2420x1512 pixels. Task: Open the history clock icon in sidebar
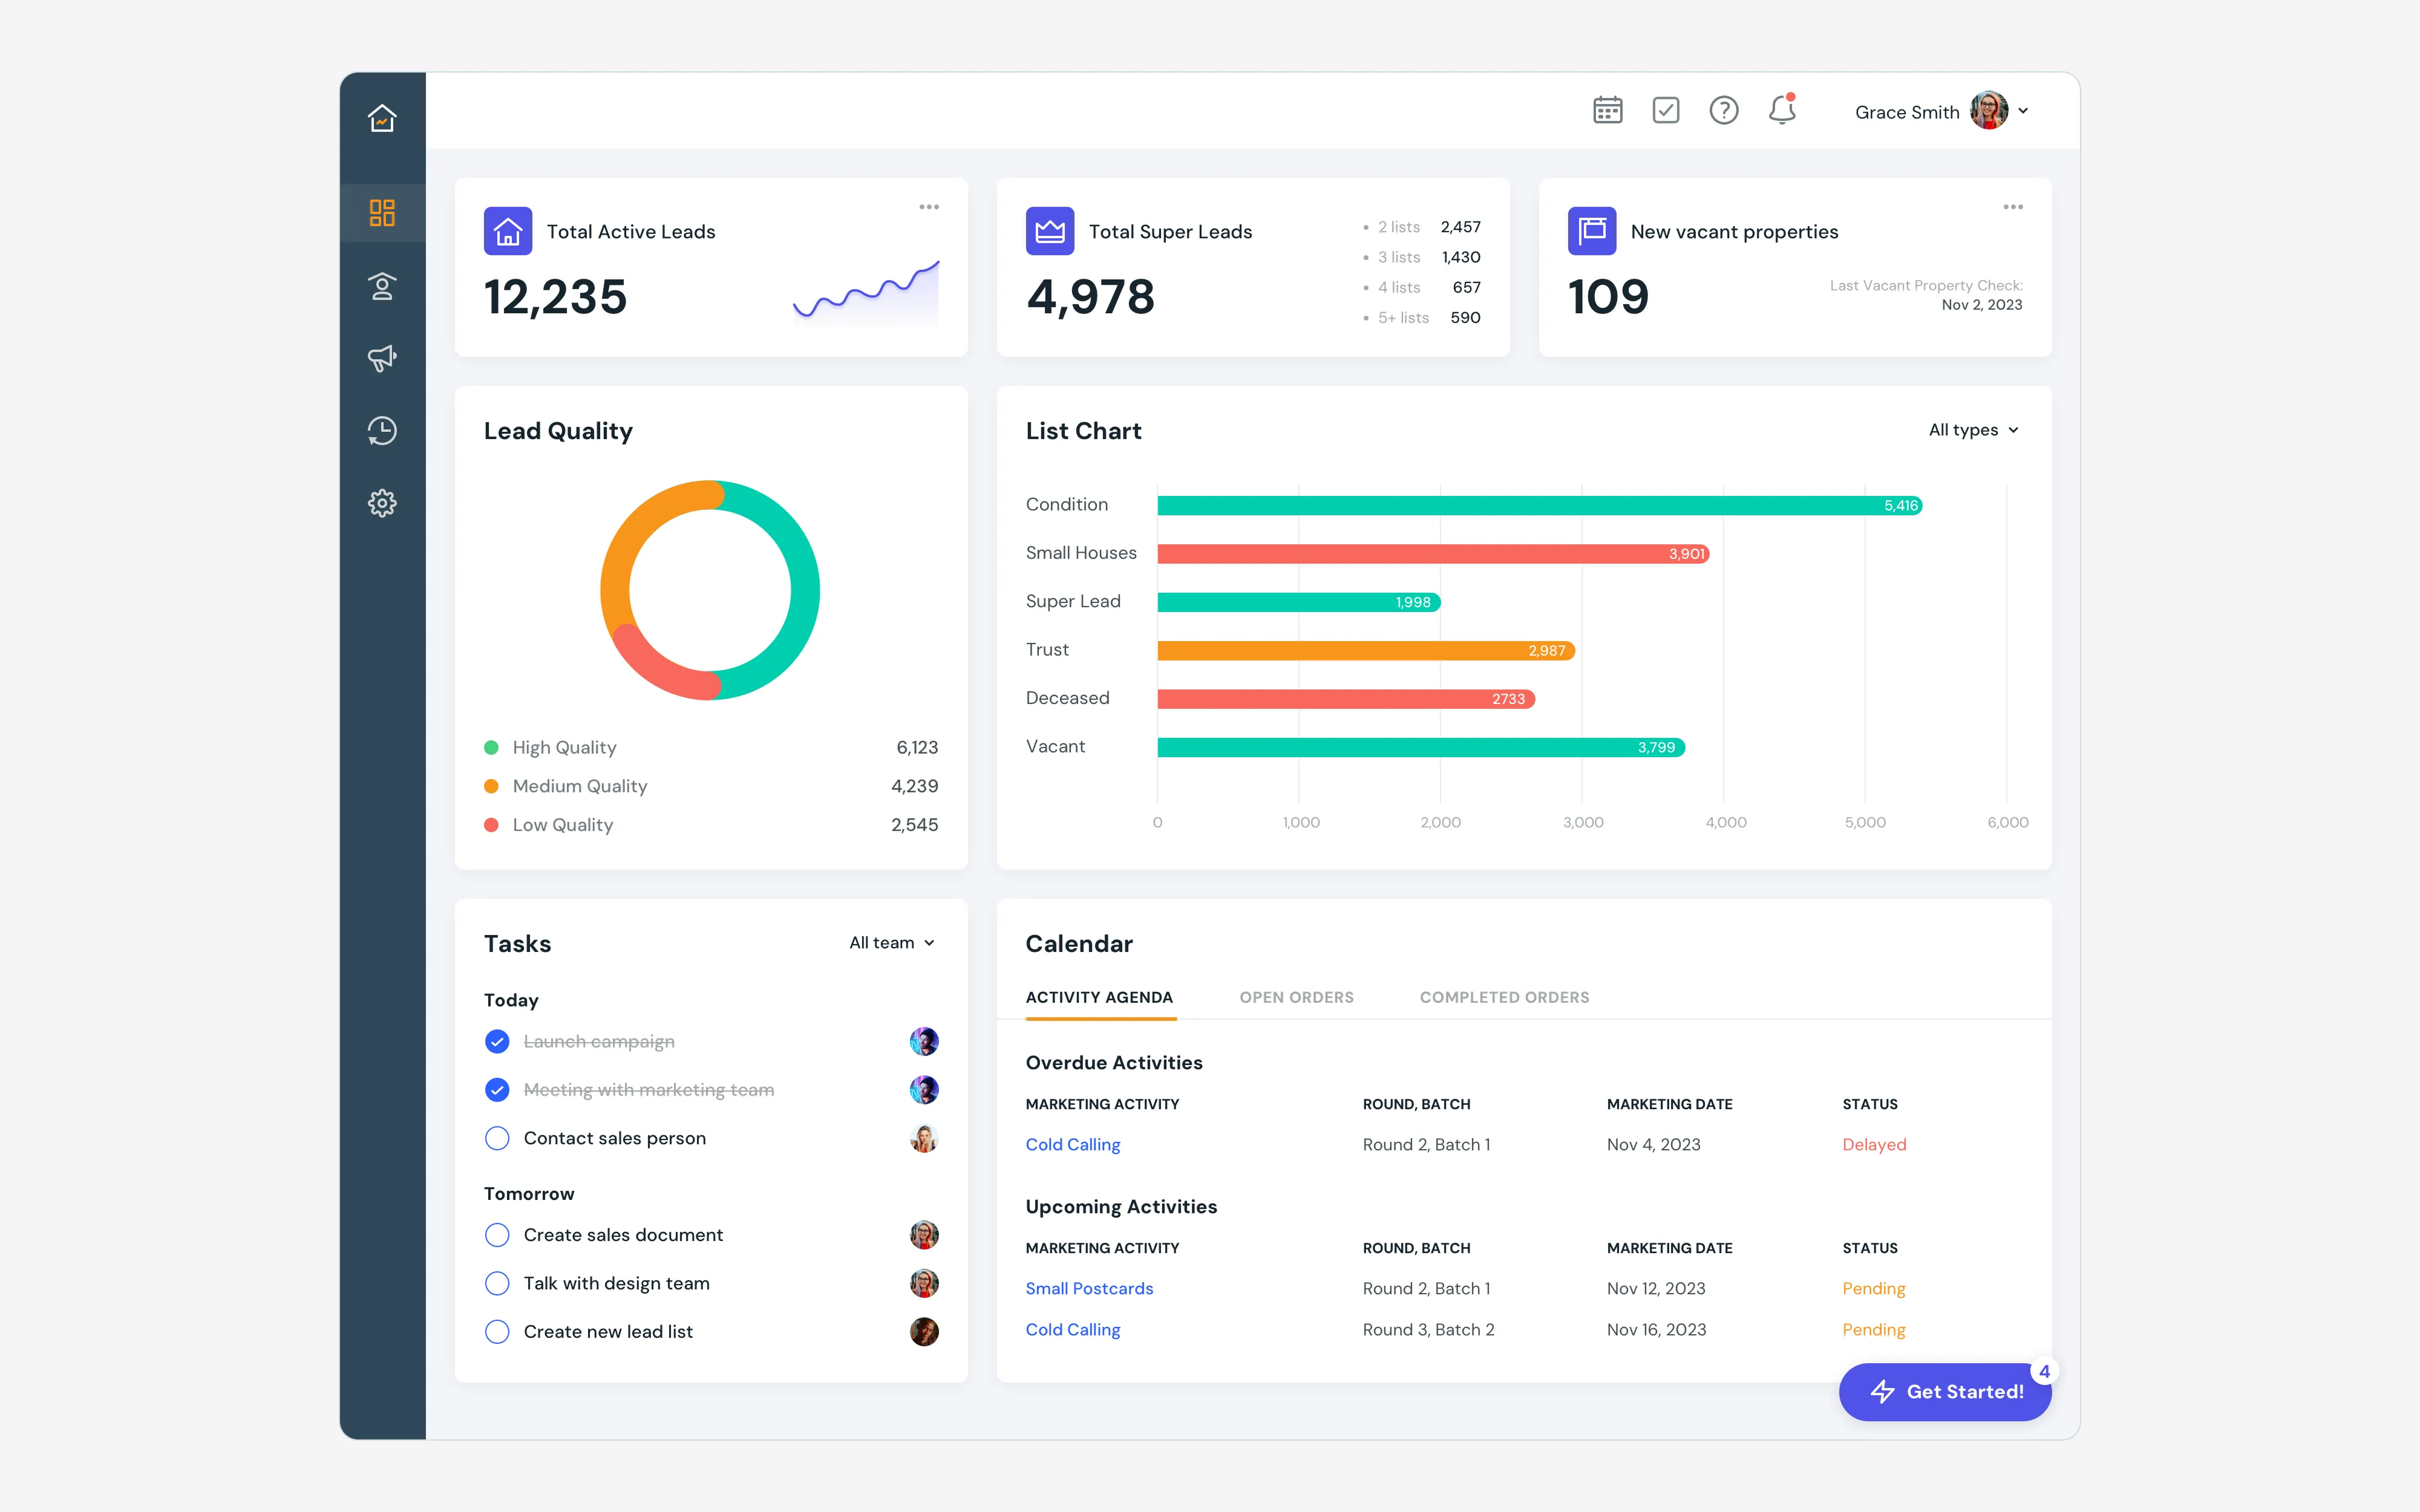pos(382,431)
